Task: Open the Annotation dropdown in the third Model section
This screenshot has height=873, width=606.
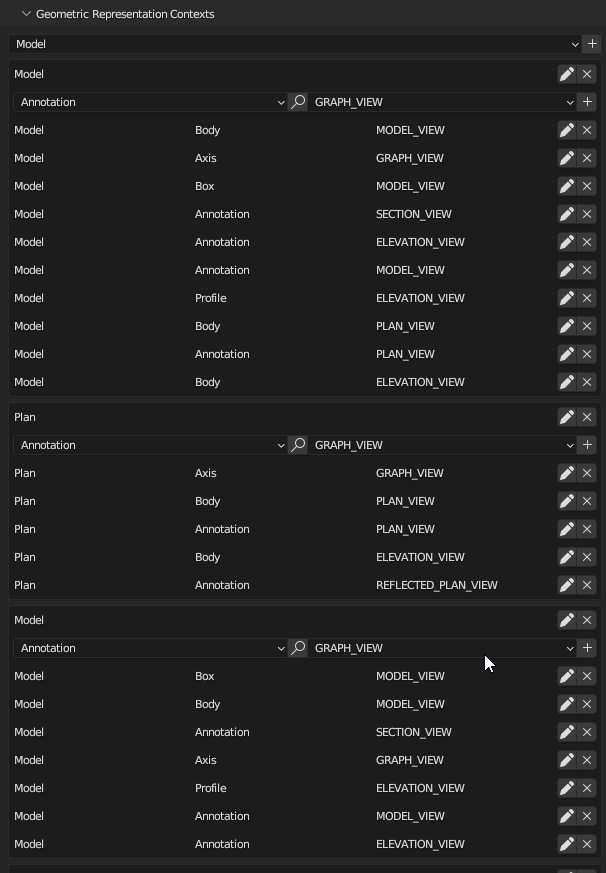Action: pyautogui.click(x=150, y=648)
